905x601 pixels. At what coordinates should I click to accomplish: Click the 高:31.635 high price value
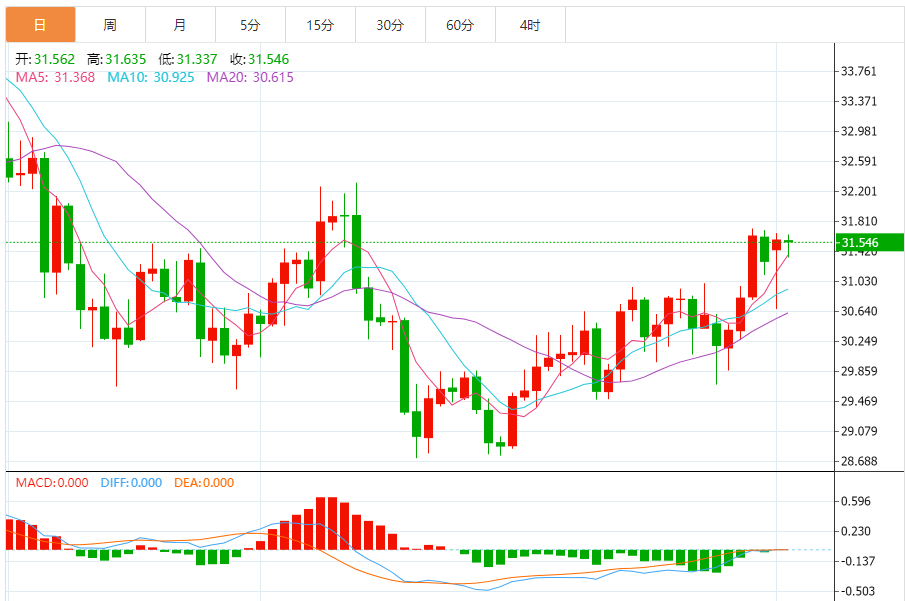tap(116, 59)
